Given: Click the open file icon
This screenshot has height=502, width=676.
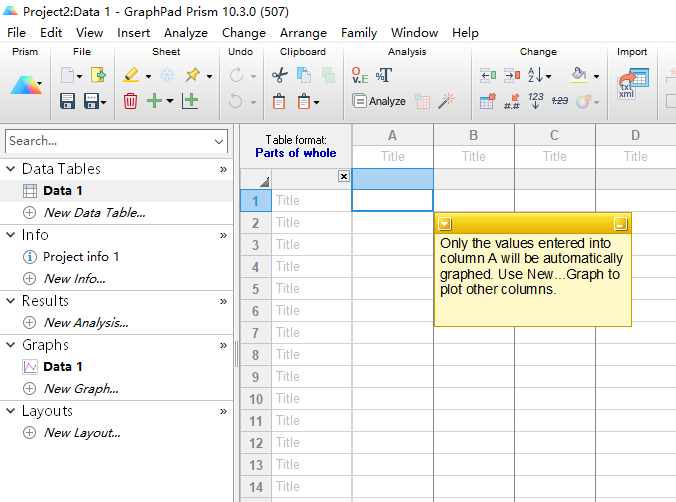Looking at the screenshot, I should click(98, 75).
